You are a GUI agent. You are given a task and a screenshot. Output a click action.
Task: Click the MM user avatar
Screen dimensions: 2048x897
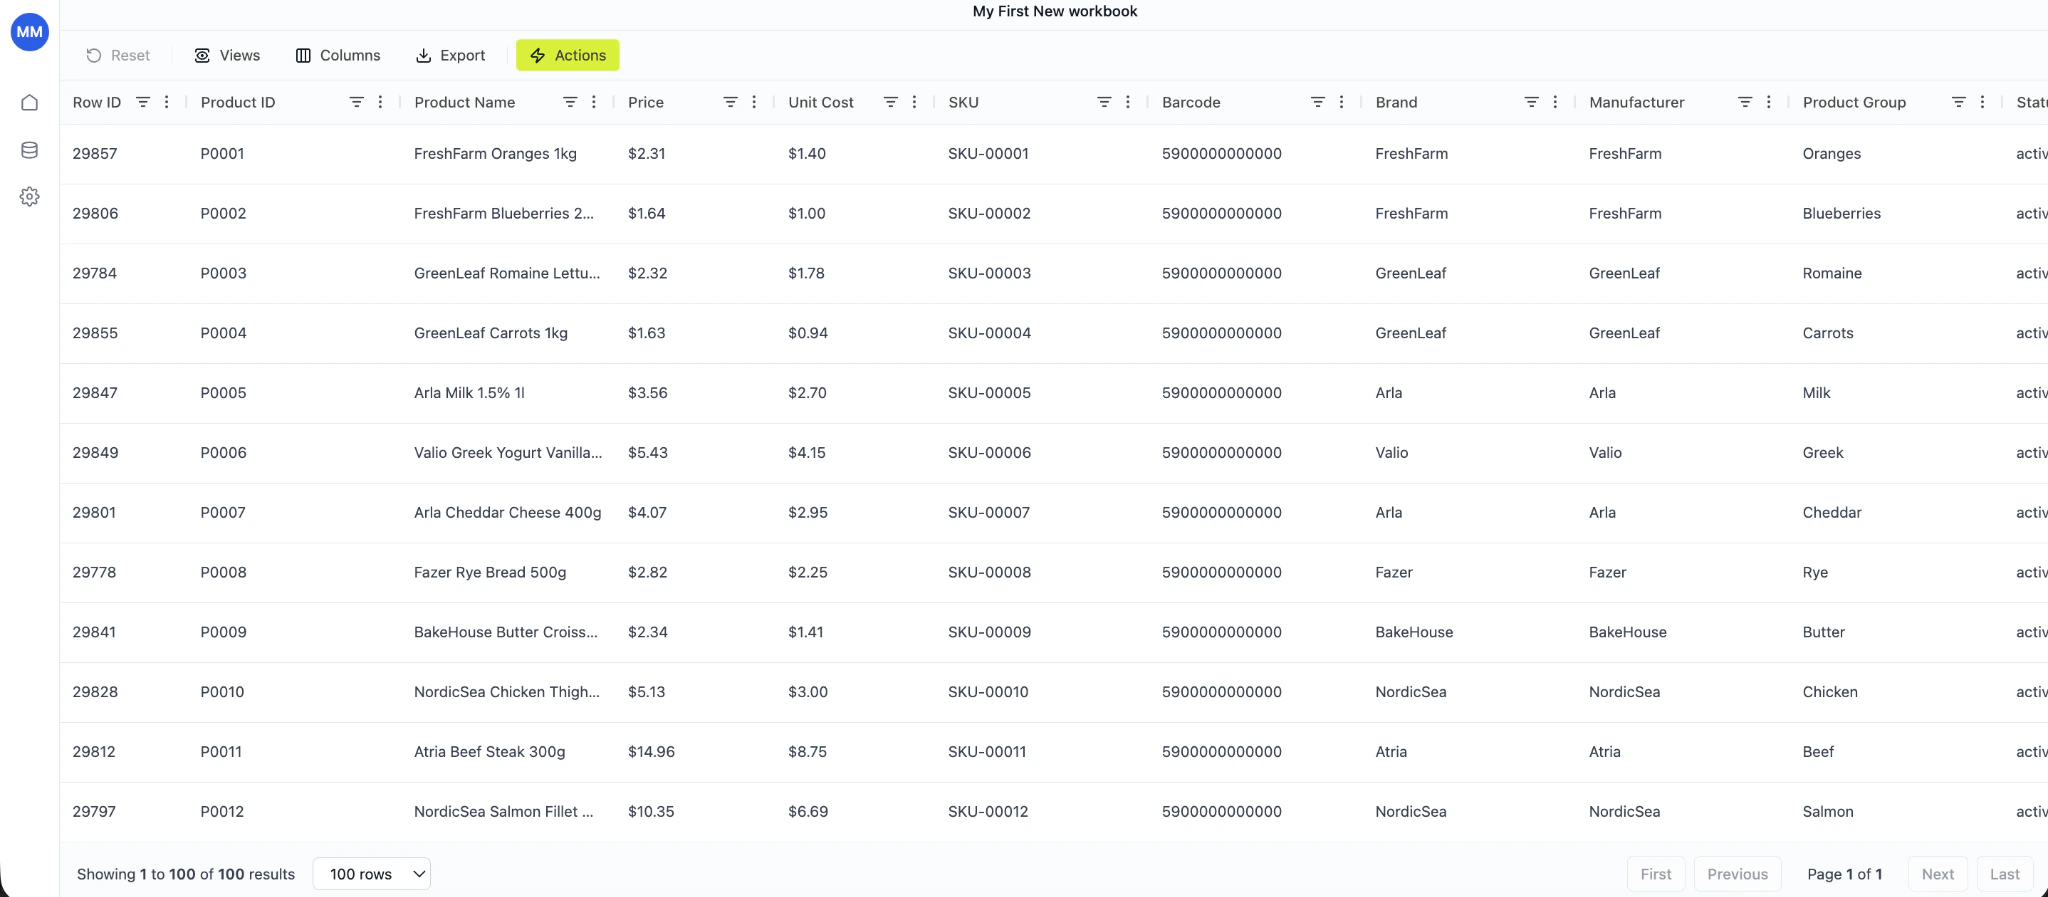(x=30, y=32)
